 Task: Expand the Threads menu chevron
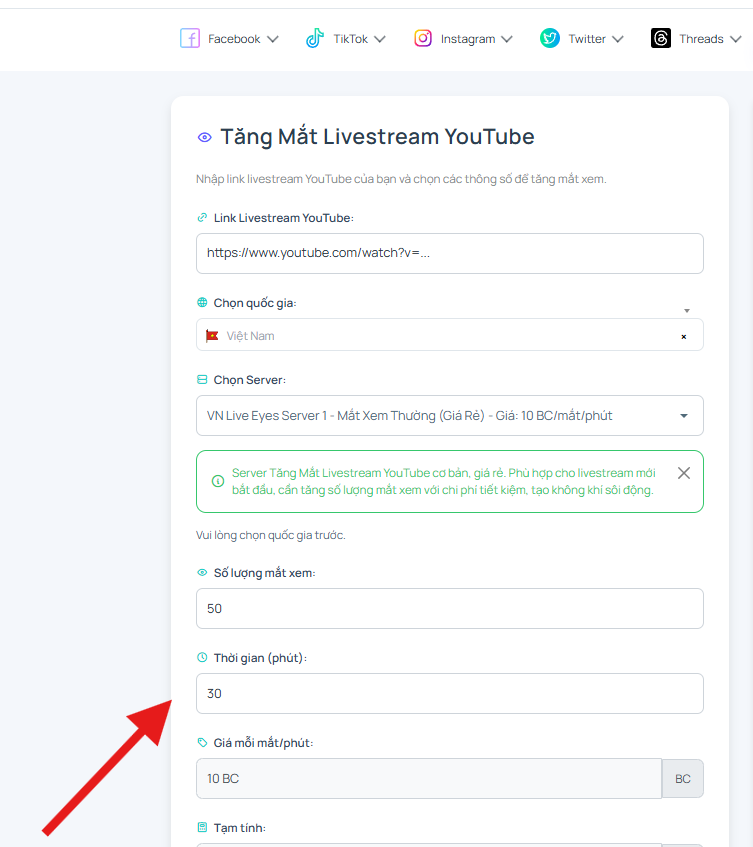[735, 39]
